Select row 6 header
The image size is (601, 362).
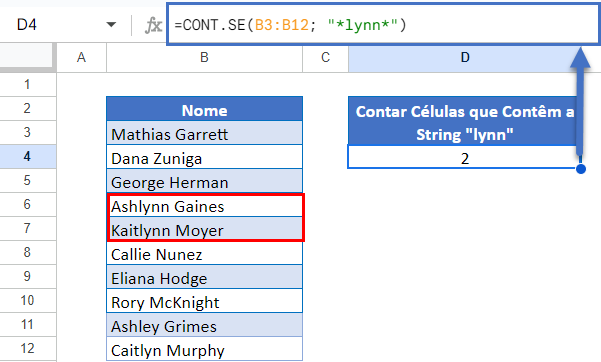click(28, 204)
